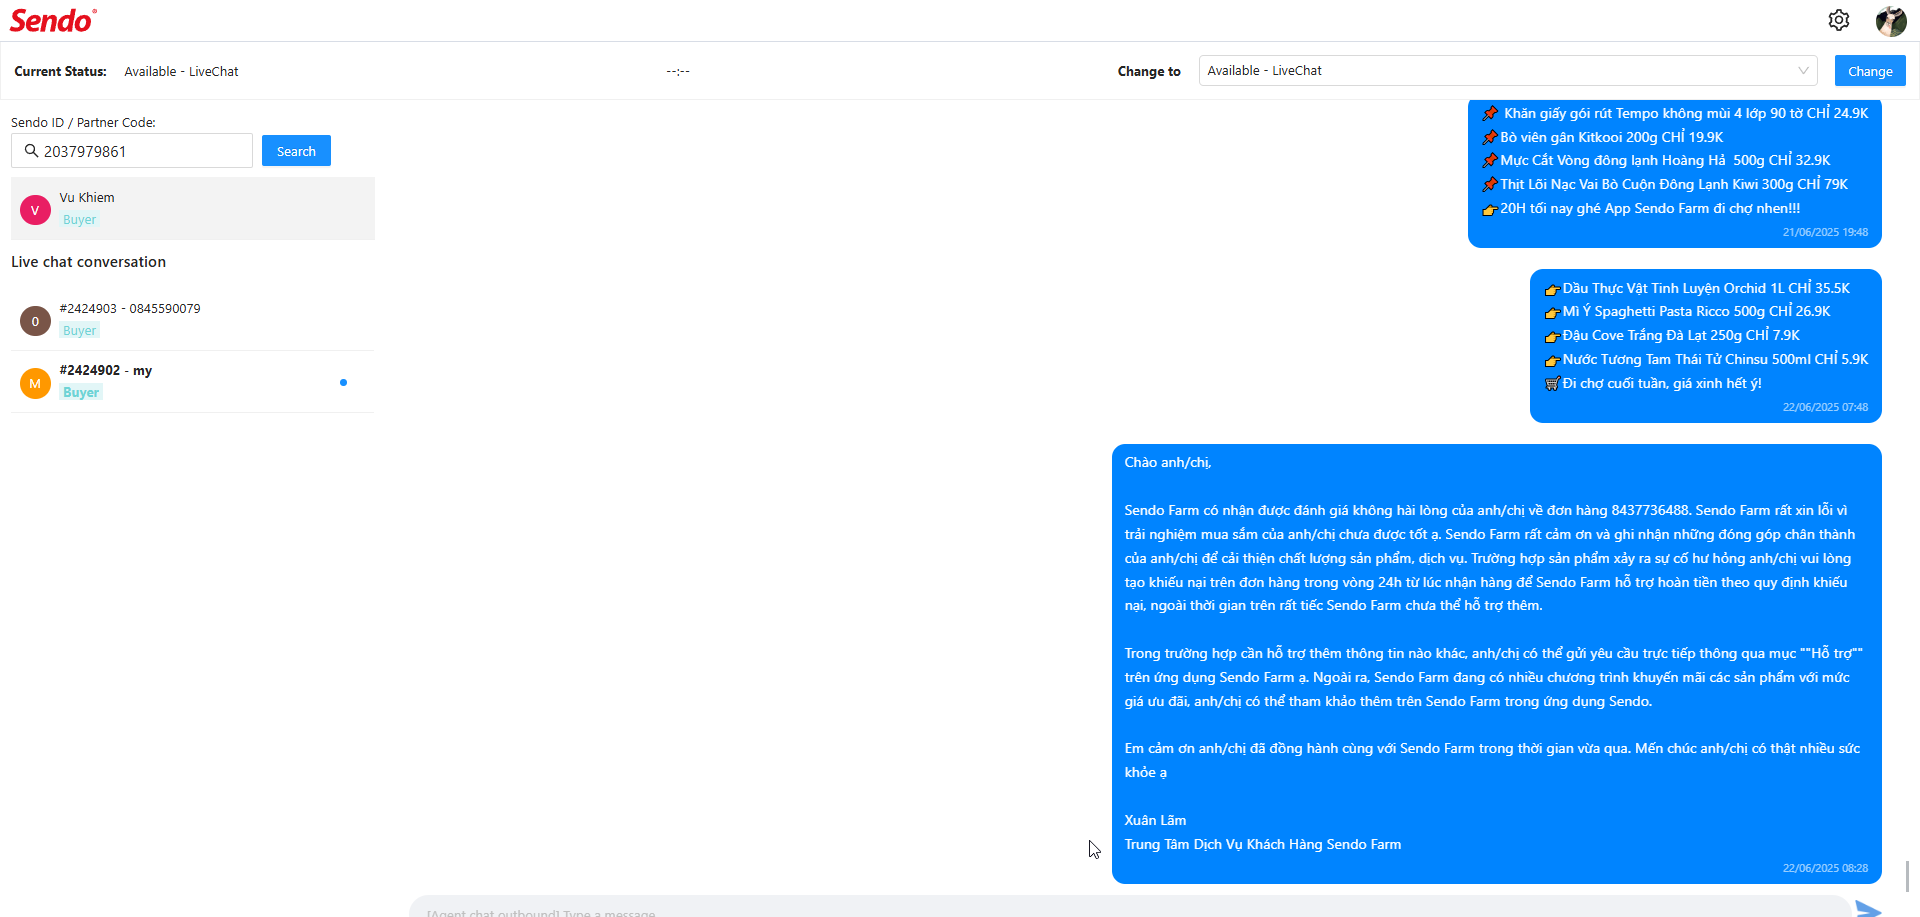This screenshot has width=1920, height=917.
Task: Click the Search button
Action: click(296, 151)
